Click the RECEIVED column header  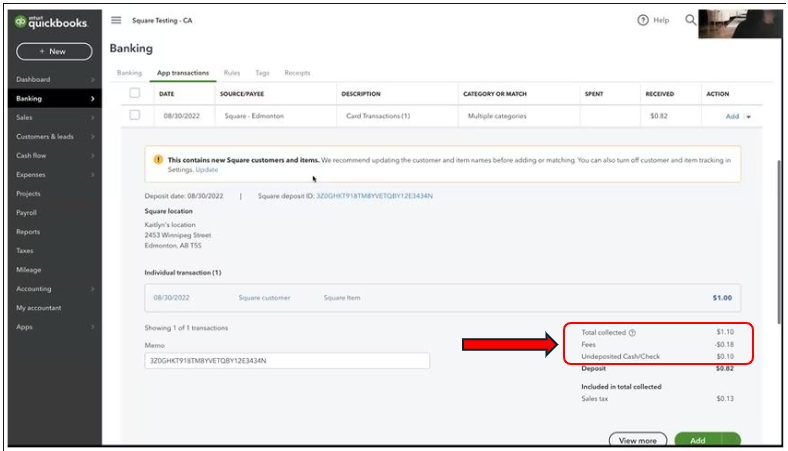pos(659,94)
